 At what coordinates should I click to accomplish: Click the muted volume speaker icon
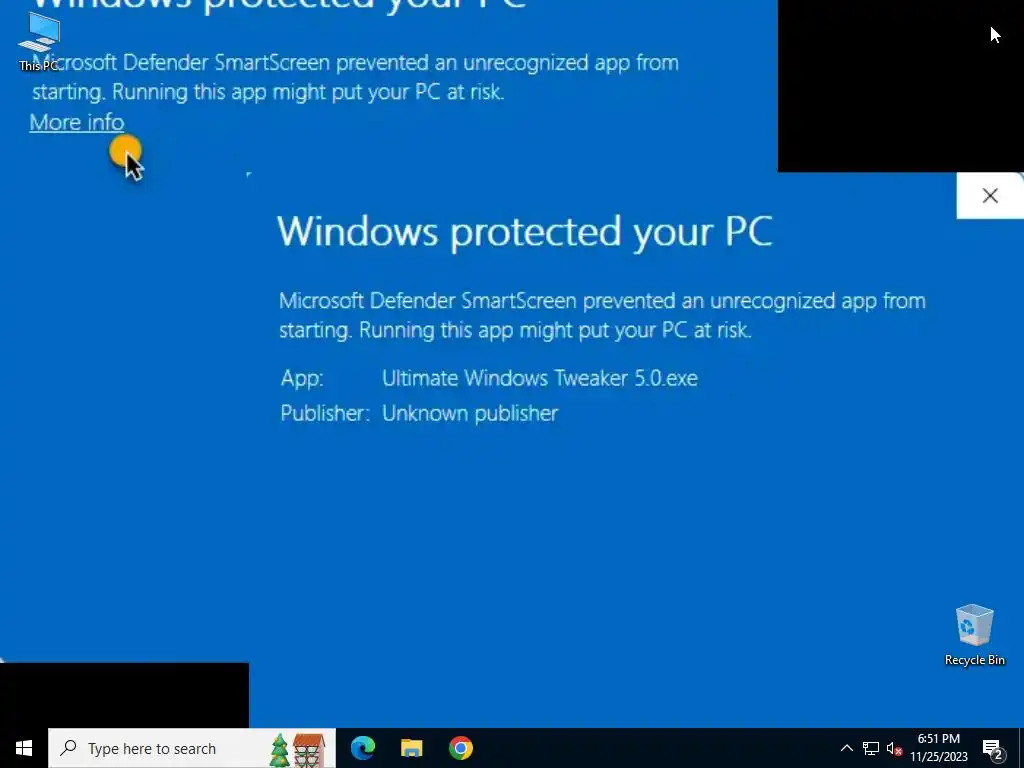[x=894, y=748]
